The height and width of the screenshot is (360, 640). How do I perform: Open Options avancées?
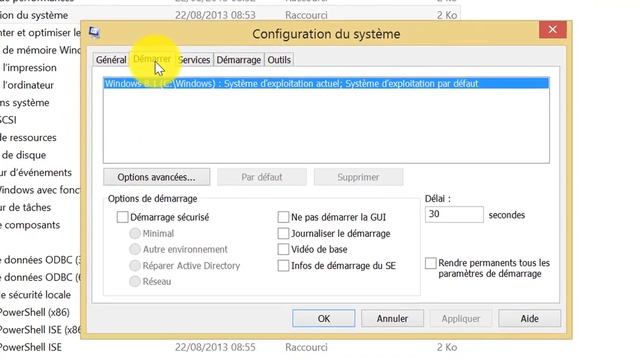[x=156, y=177]
